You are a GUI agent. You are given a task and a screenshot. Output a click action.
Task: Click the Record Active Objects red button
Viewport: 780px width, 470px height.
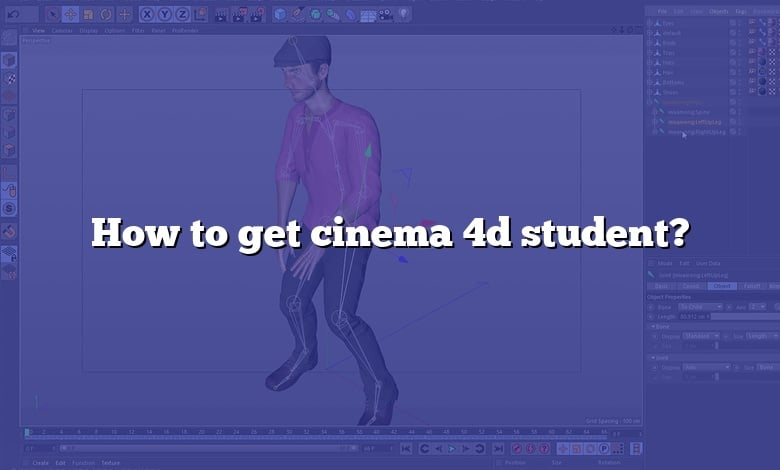point(517,449)
